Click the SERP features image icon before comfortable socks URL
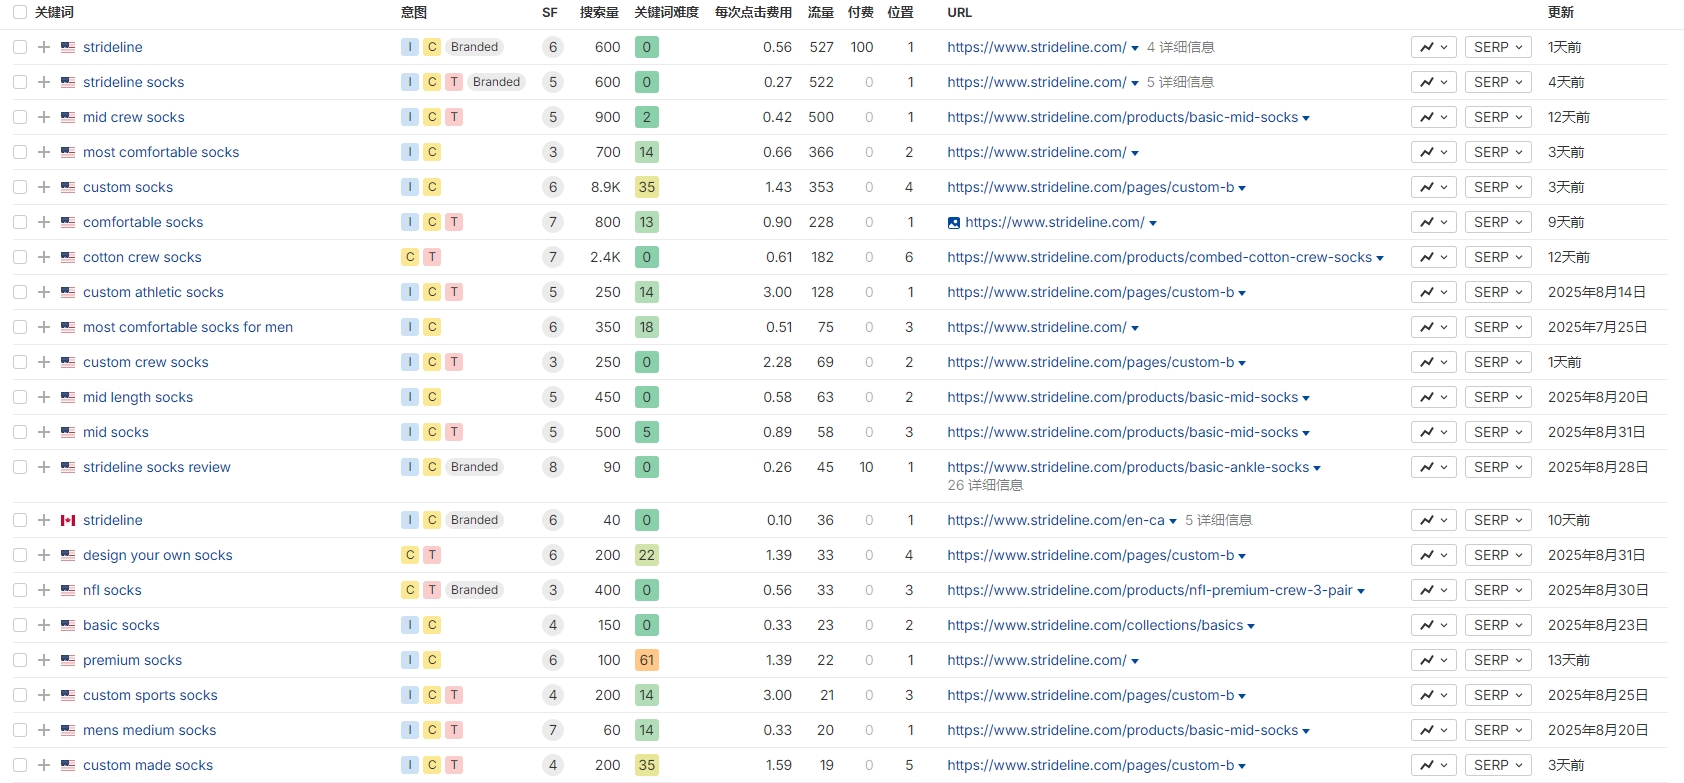Viewport: 1684px width, 783px height. coord(954,223)
